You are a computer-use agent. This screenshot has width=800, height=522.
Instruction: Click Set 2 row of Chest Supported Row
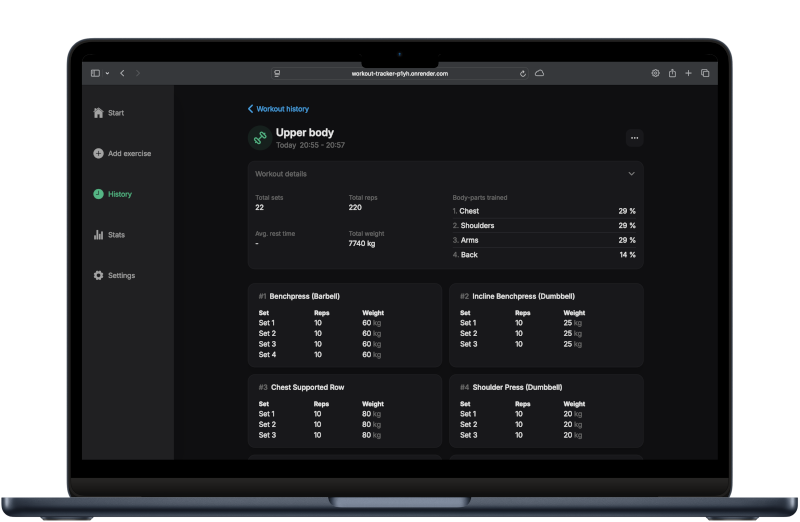point(320,425)
